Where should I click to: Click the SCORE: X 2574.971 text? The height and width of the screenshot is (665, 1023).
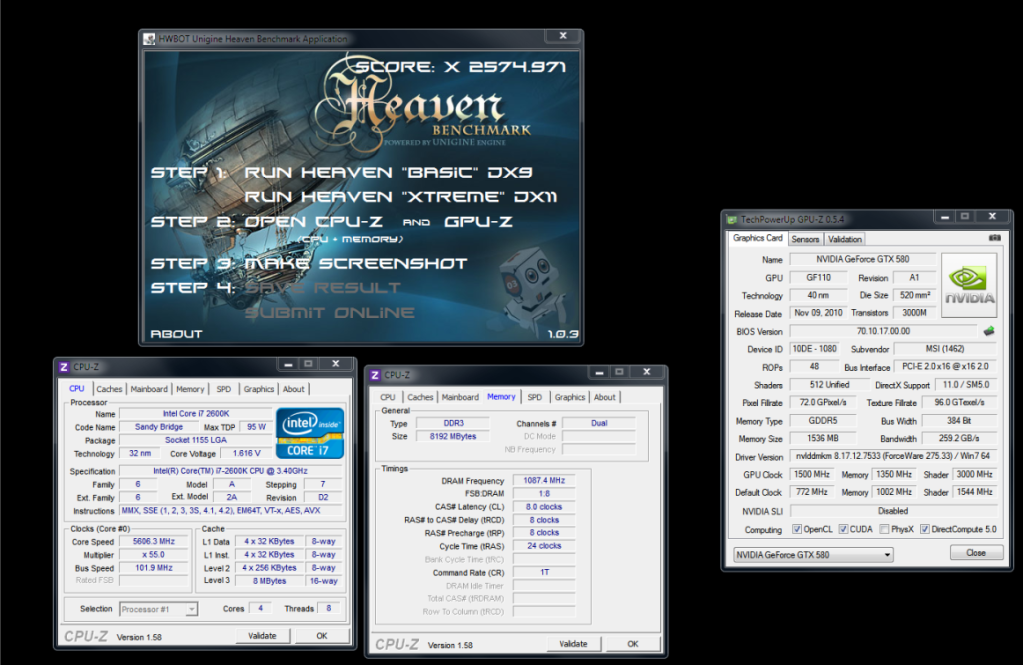(x=461, y=67)
